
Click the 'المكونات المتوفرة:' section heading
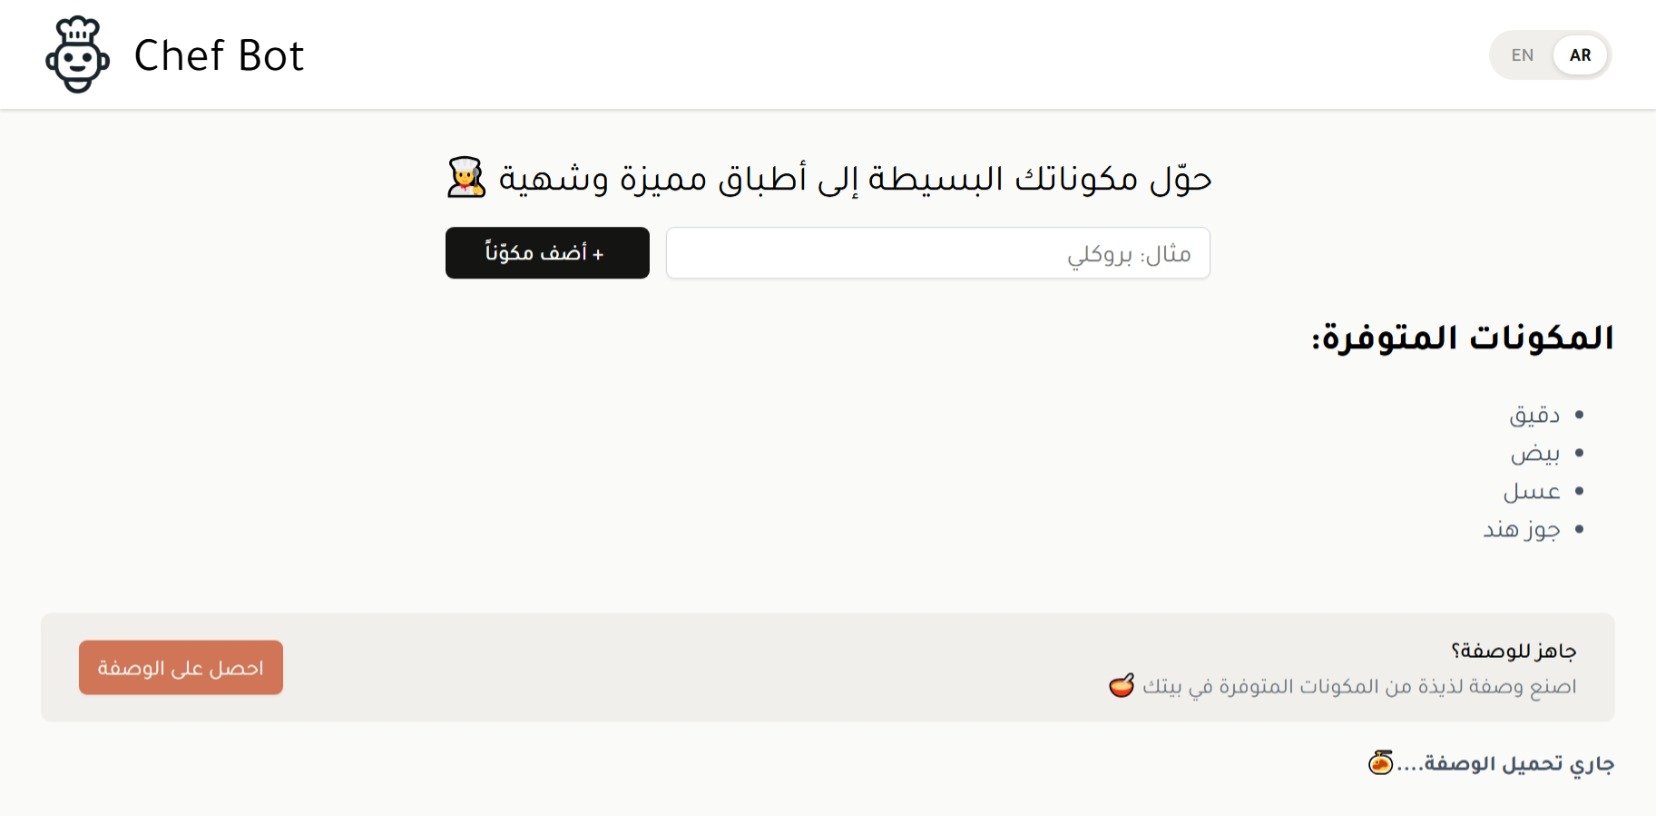tap(1462, 338)
